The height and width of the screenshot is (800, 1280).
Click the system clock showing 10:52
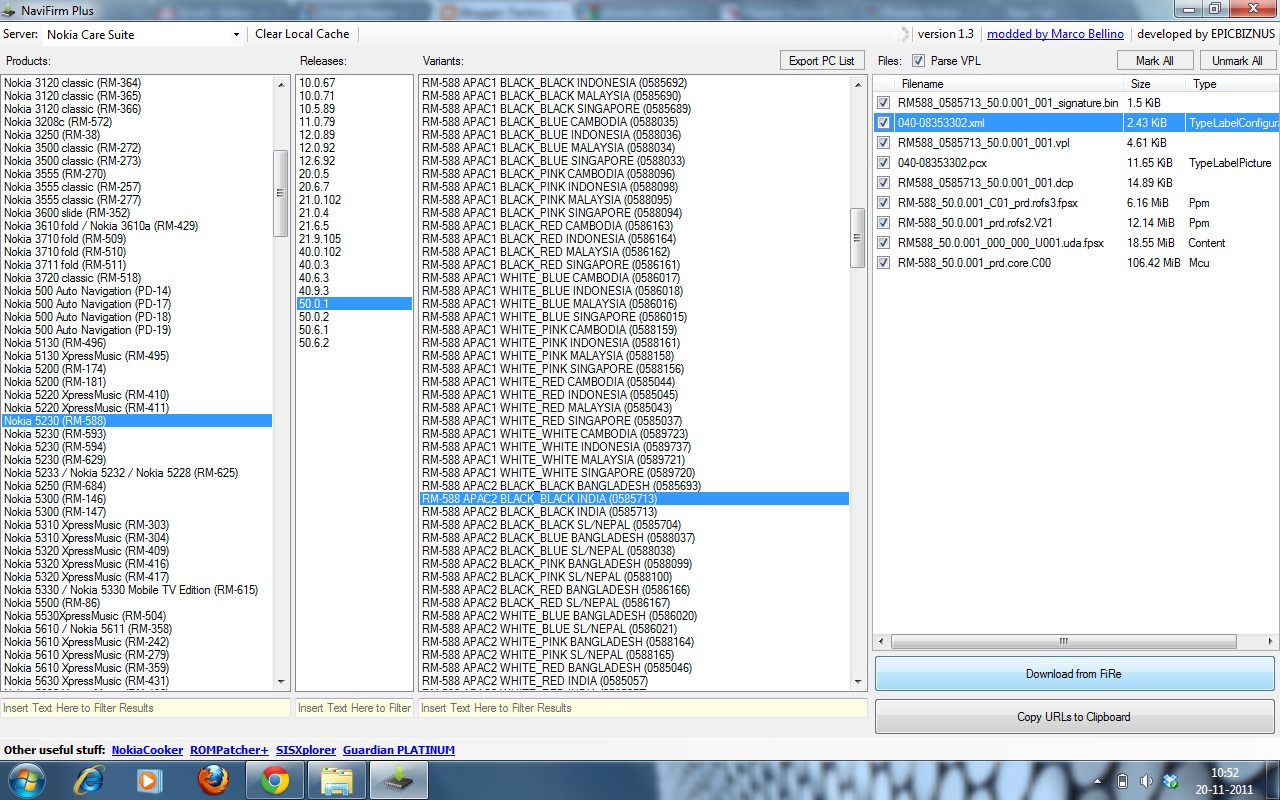click(1225, 781)
